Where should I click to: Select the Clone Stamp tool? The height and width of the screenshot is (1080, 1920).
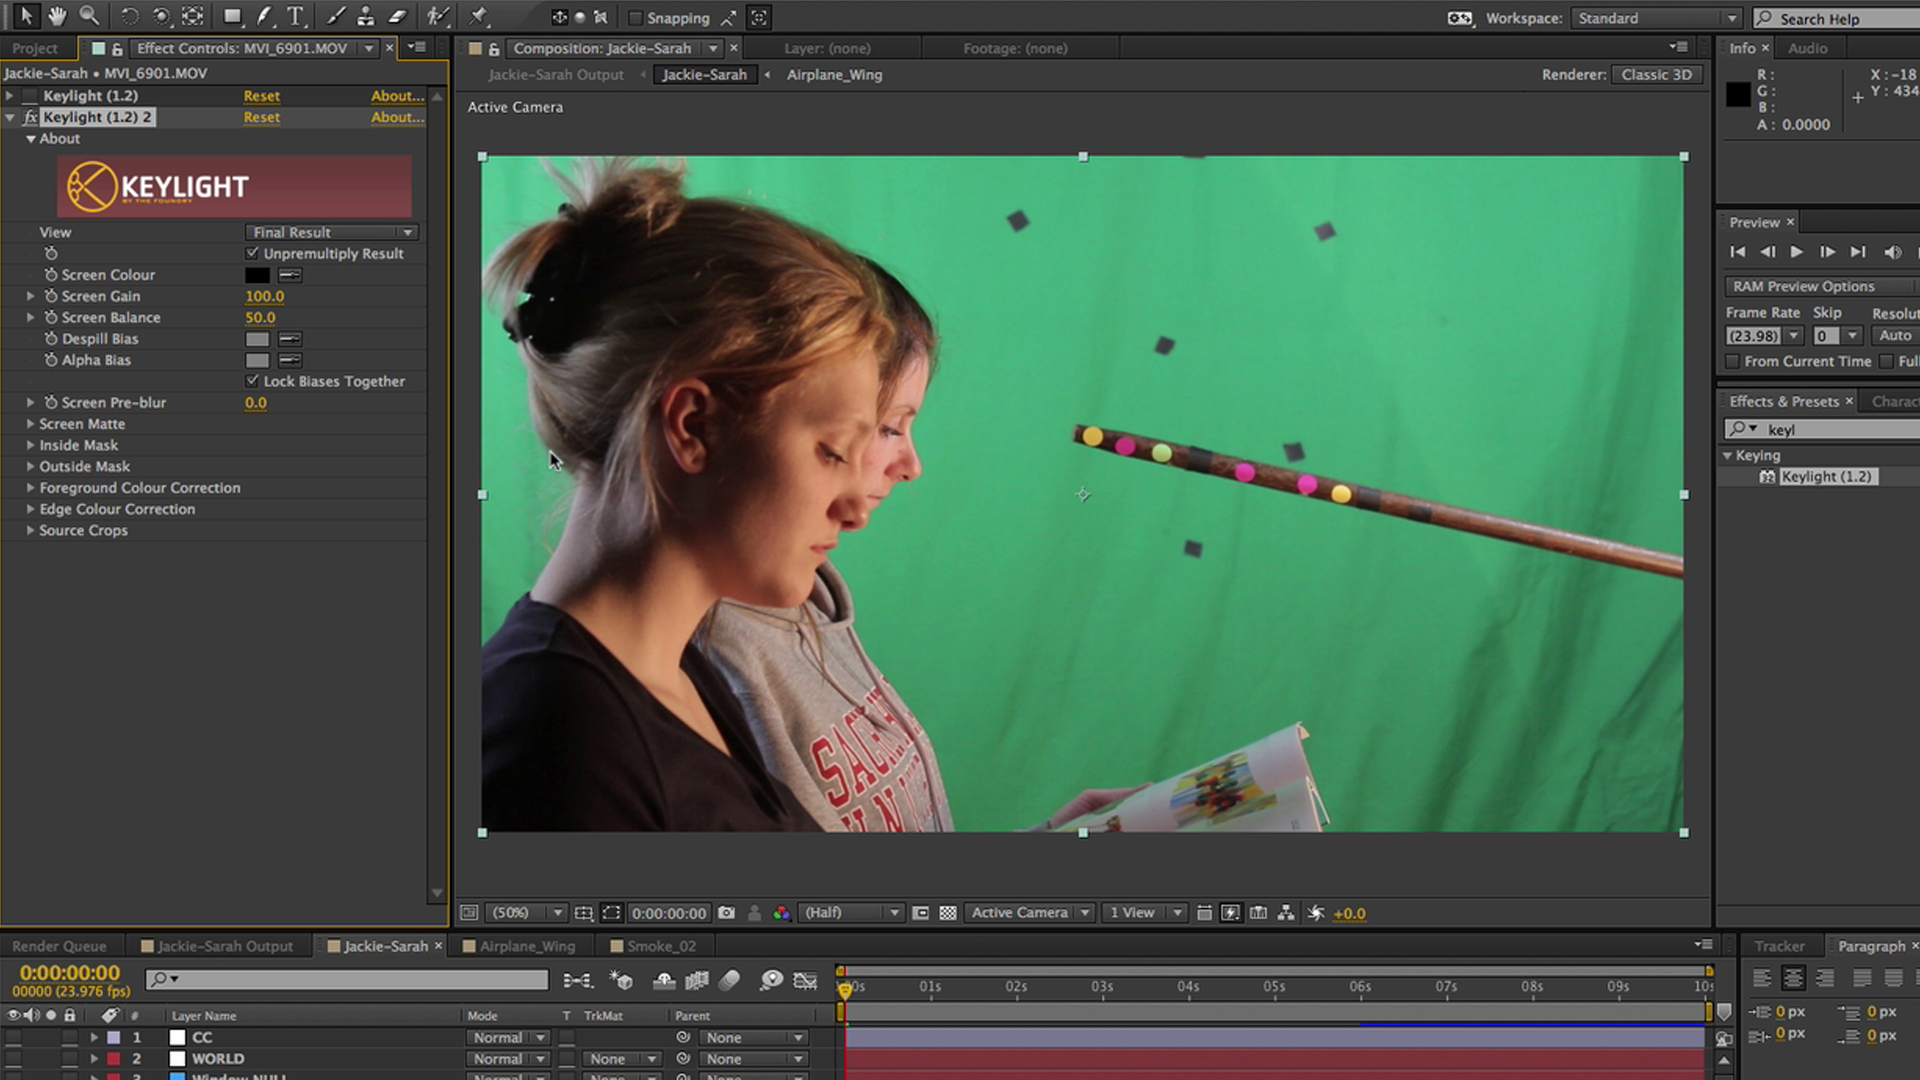click(x=366, y=17)
